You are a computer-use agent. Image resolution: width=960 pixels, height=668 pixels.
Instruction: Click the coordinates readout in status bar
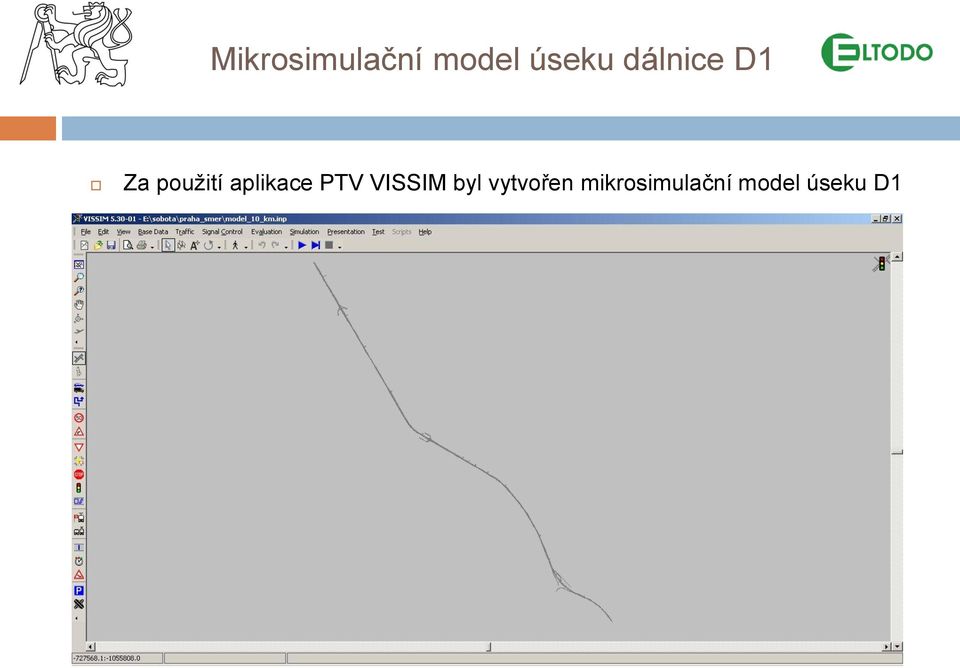[x=108, y=658]
